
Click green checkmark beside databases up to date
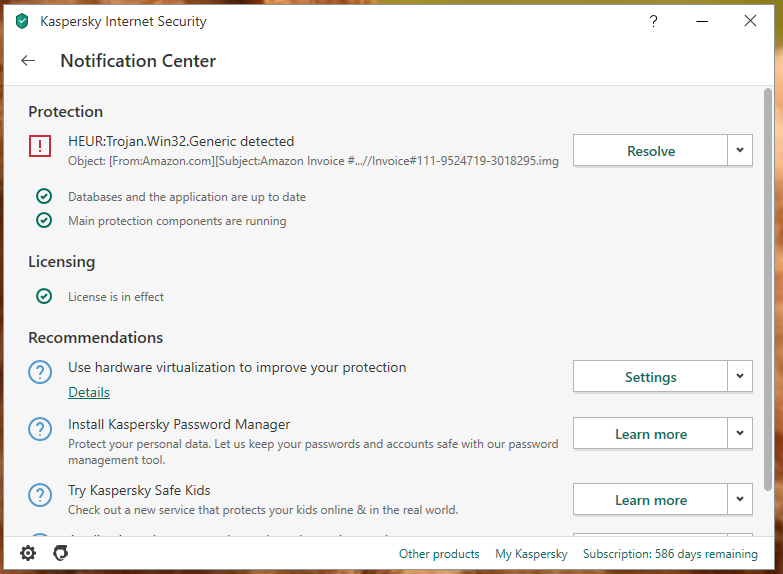(x=44, y=196)
